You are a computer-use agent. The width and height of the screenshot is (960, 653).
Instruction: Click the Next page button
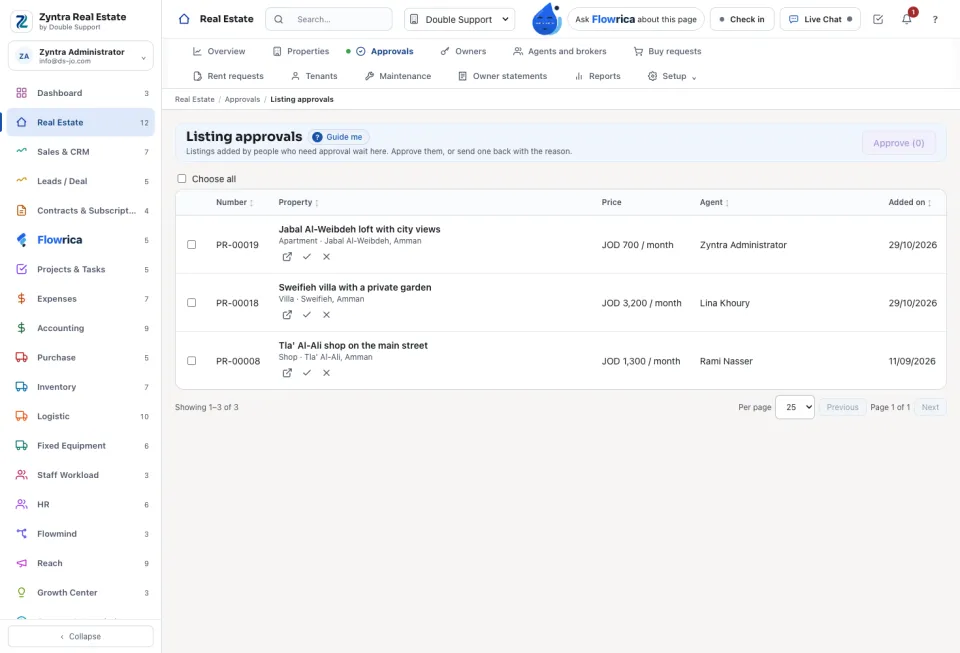(x=930, y=407)
